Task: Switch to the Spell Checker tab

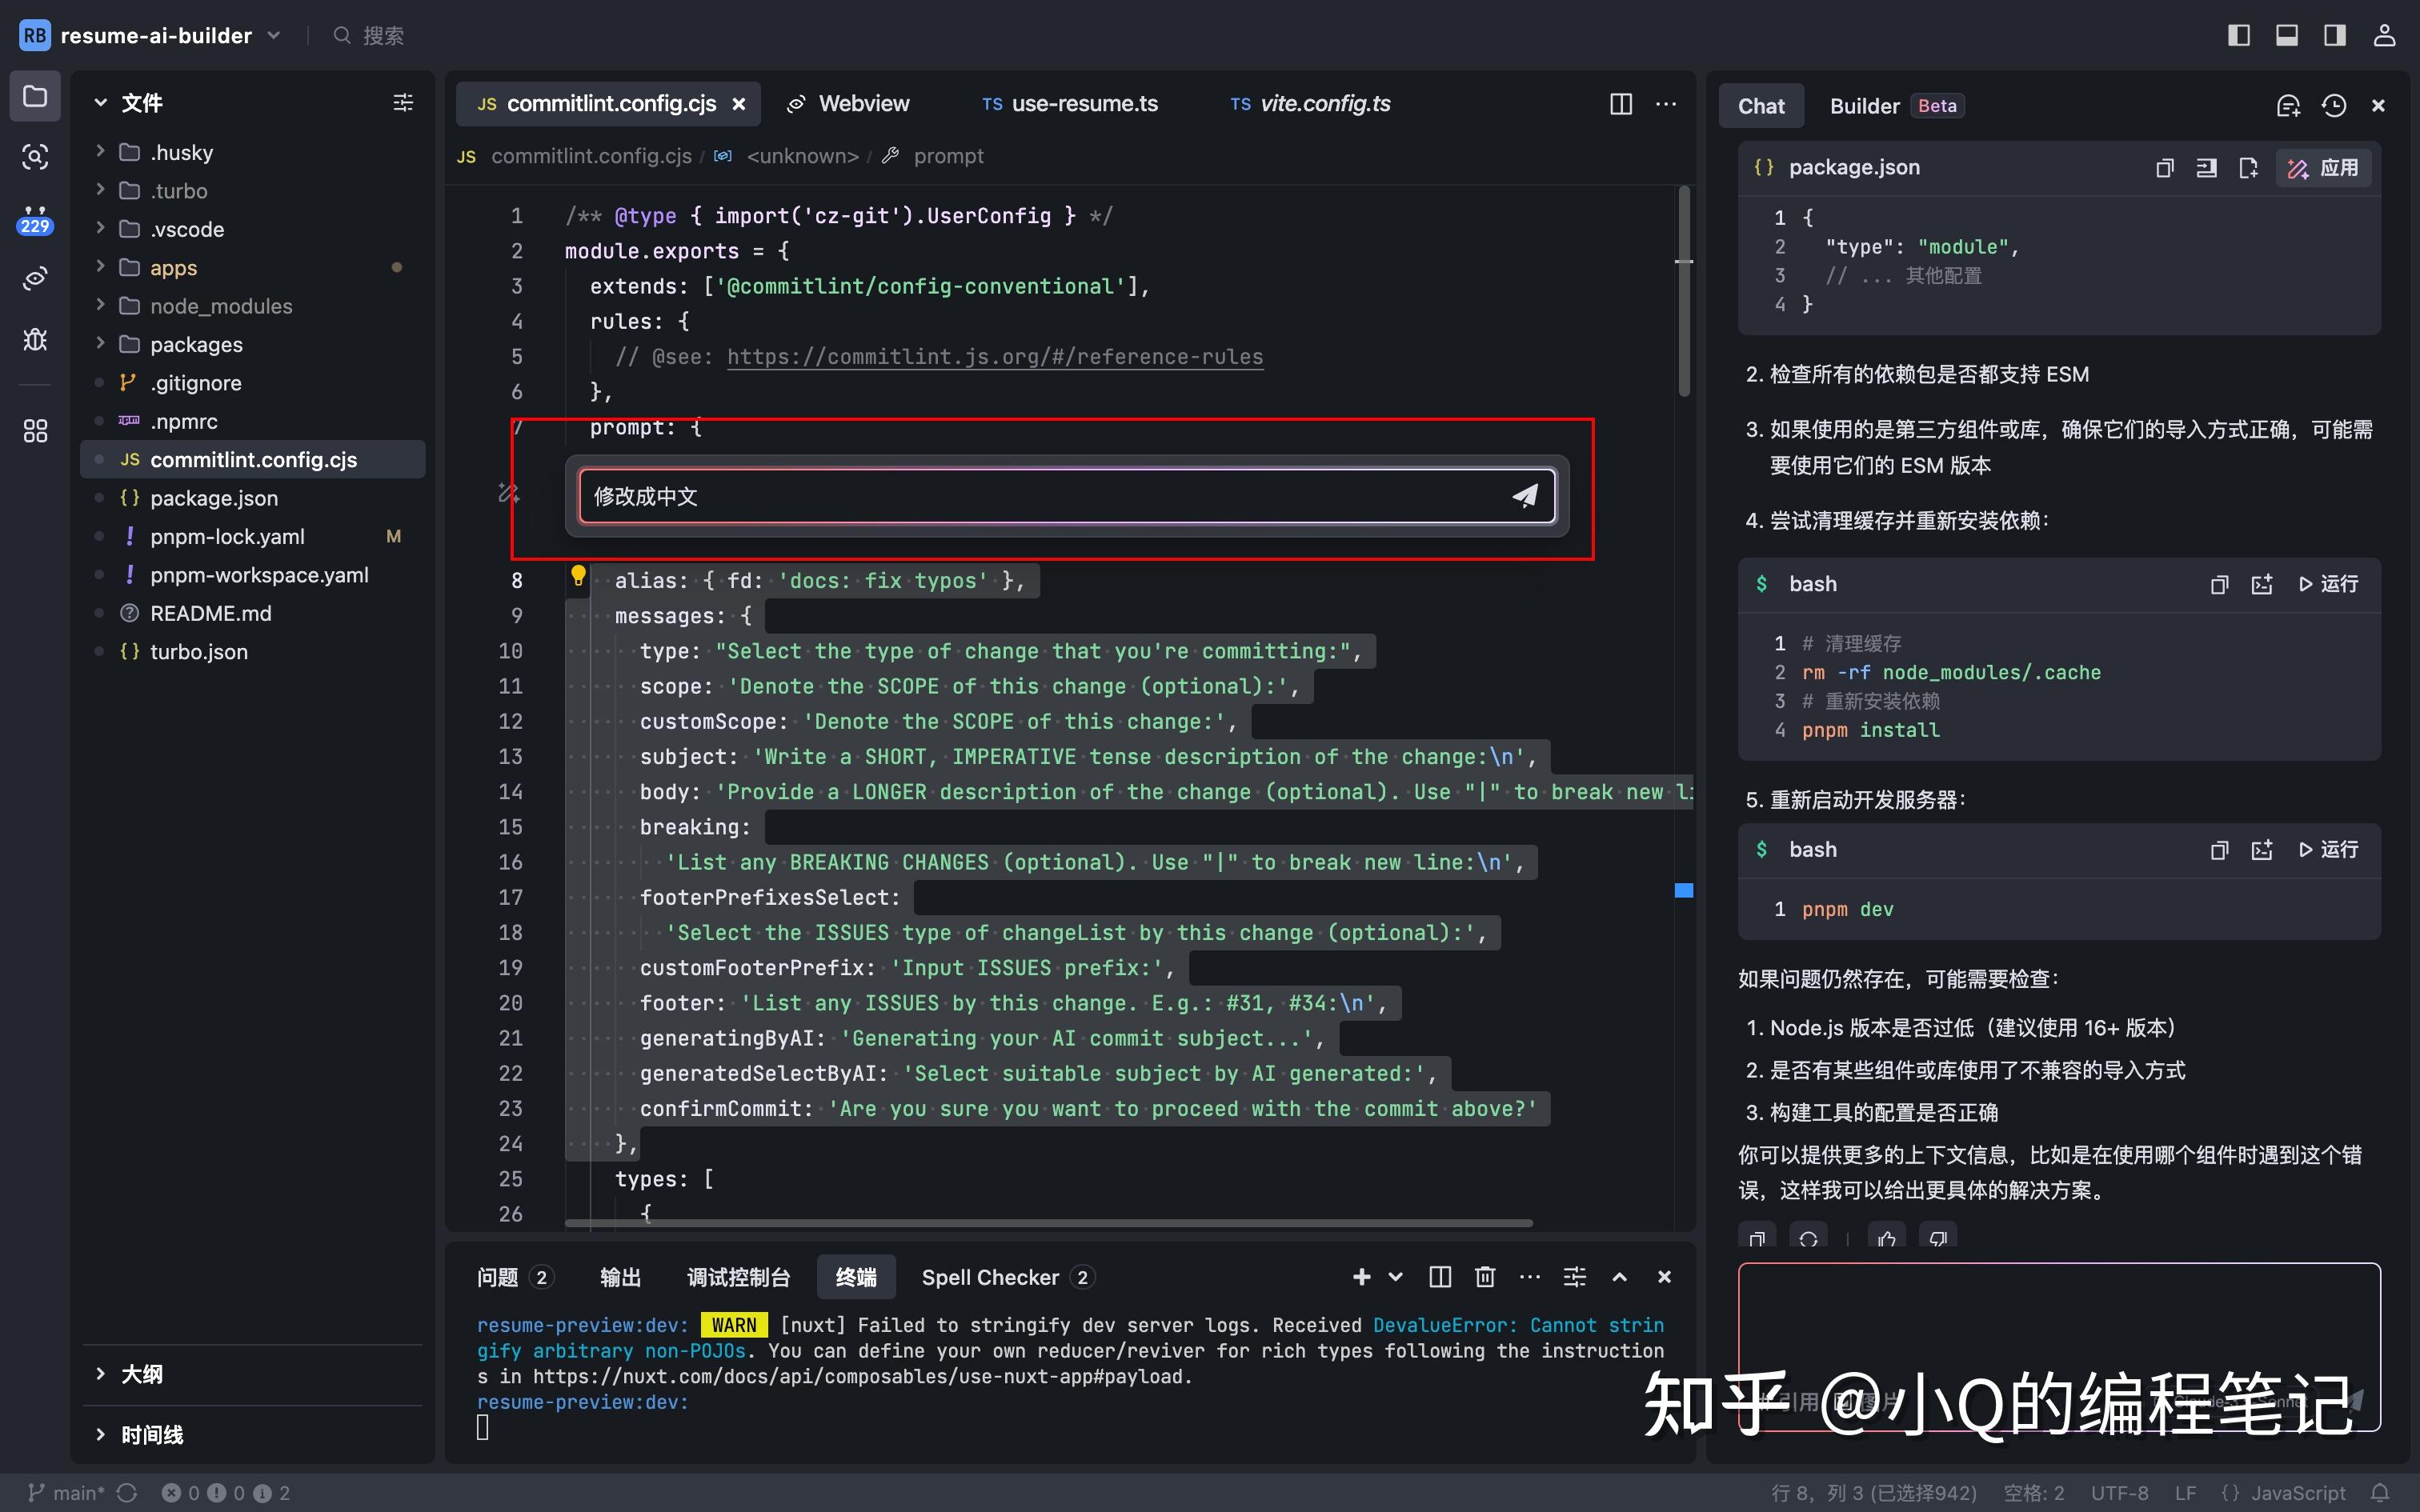Action: [990, 1277]
